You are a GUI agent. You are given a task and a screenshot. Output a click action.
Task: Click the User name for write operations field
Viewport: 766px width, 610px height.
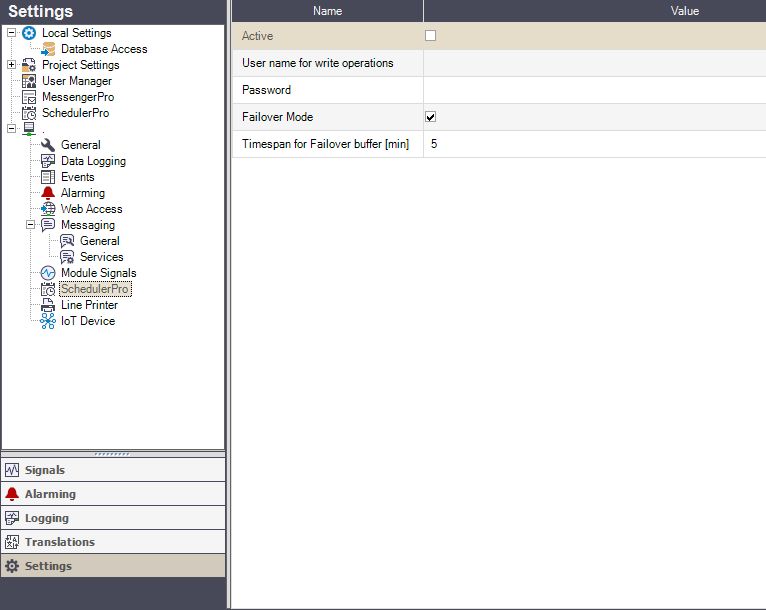(595, 63)
